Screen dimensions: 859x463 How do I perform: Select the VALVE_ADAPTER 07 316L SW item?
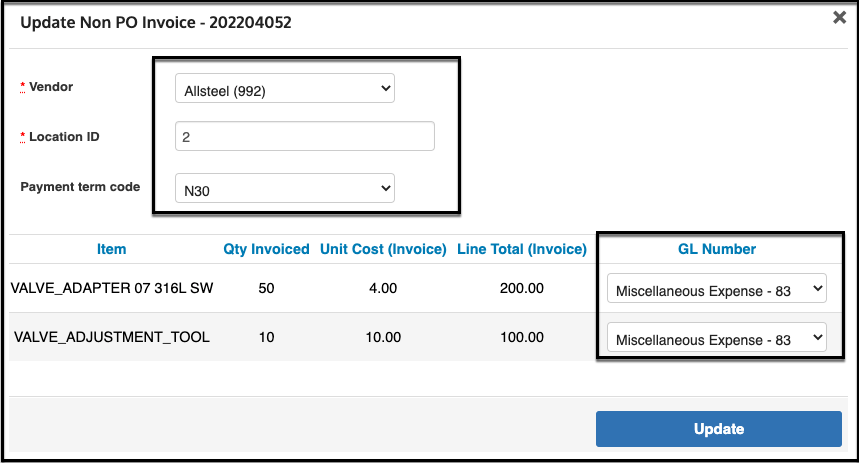click(x=112, y=288)
